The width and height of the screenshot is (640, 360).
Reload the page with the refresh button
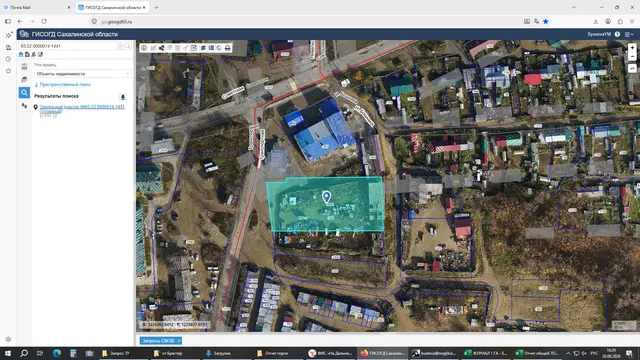tap(44, 21)
